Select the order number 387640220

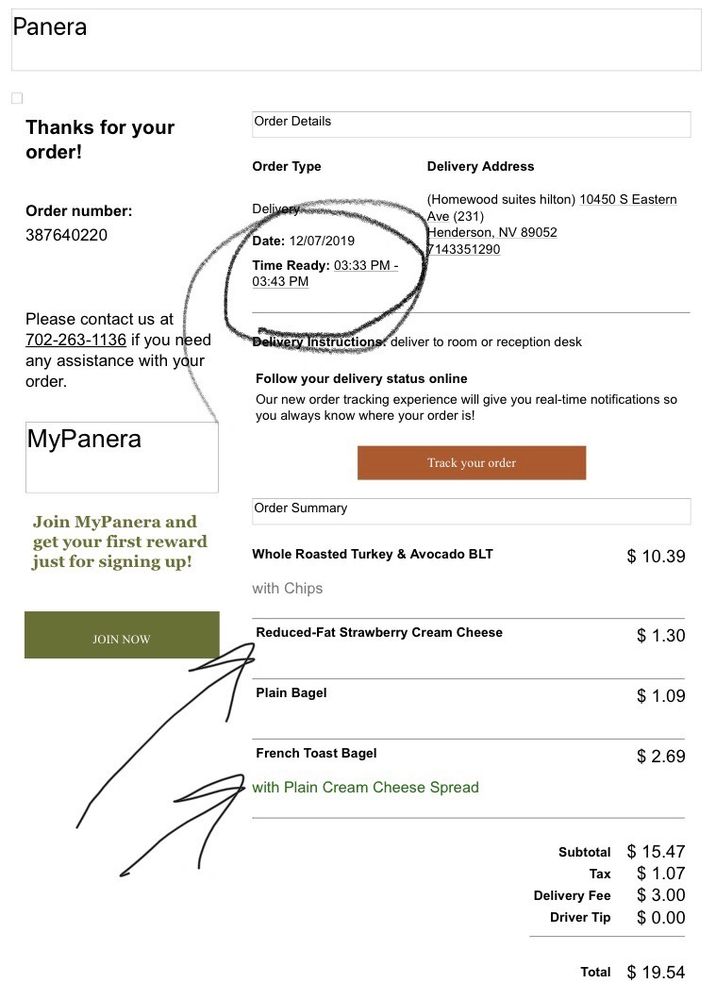[66, 236]
